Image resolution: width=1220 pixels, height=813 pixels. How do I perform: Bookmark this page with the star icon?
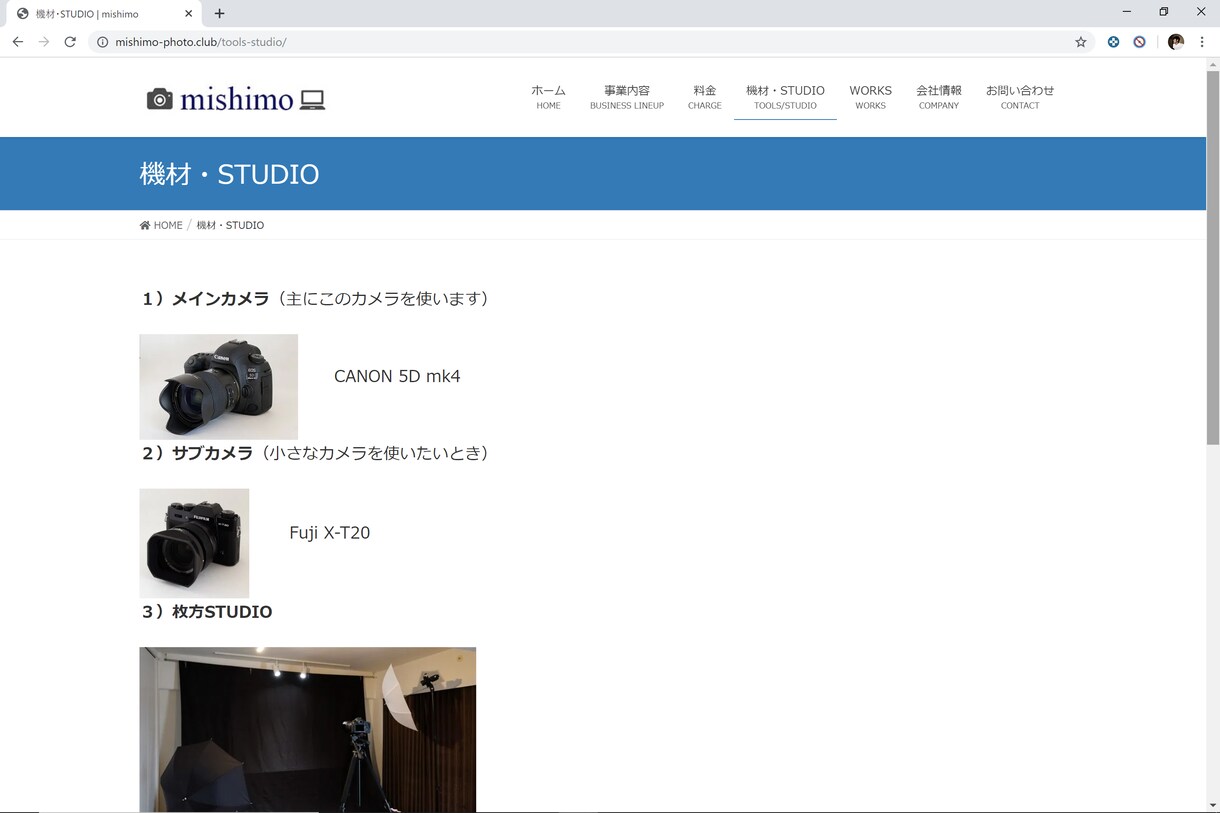tap(1081, 42)
